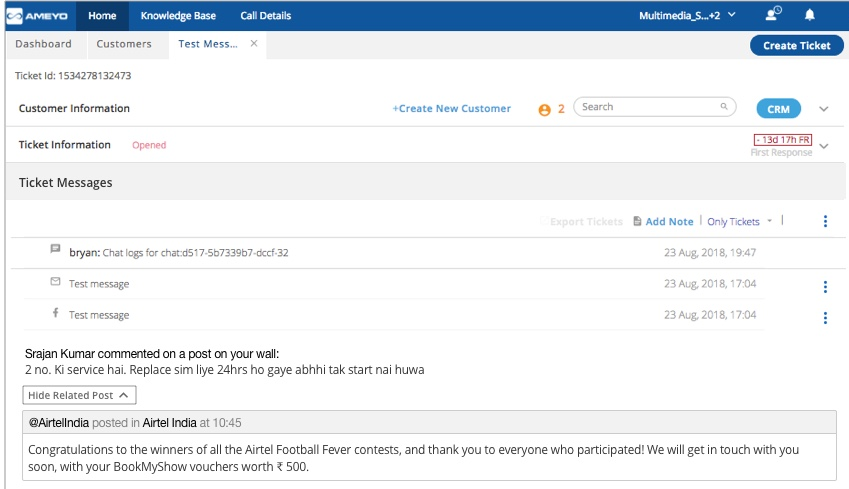Click the Create Ticket button
This screenshot has height=489, width=849.
pyautogui.click(x=796, y=45)
